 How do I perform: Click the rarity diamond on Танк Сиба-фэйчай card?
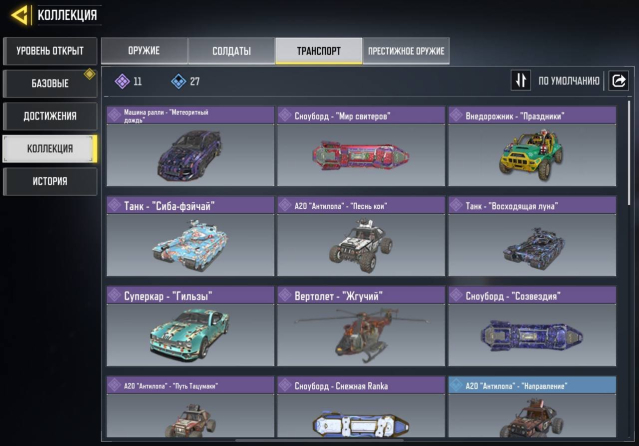point(115,205)
